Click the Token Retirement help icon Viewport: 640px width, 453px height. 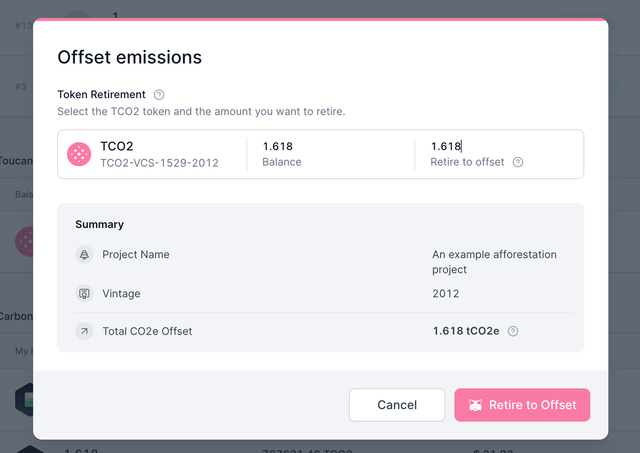tap(159, 95)
